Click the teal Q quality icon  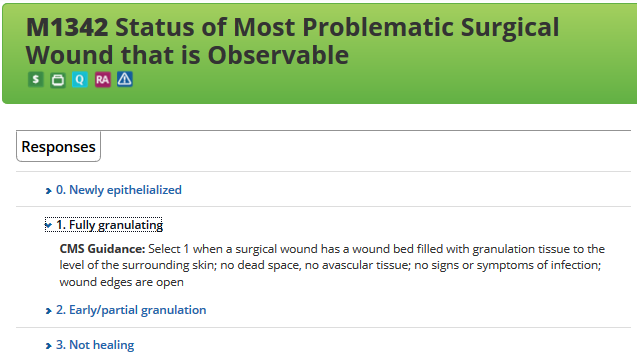tap(80, 79)
